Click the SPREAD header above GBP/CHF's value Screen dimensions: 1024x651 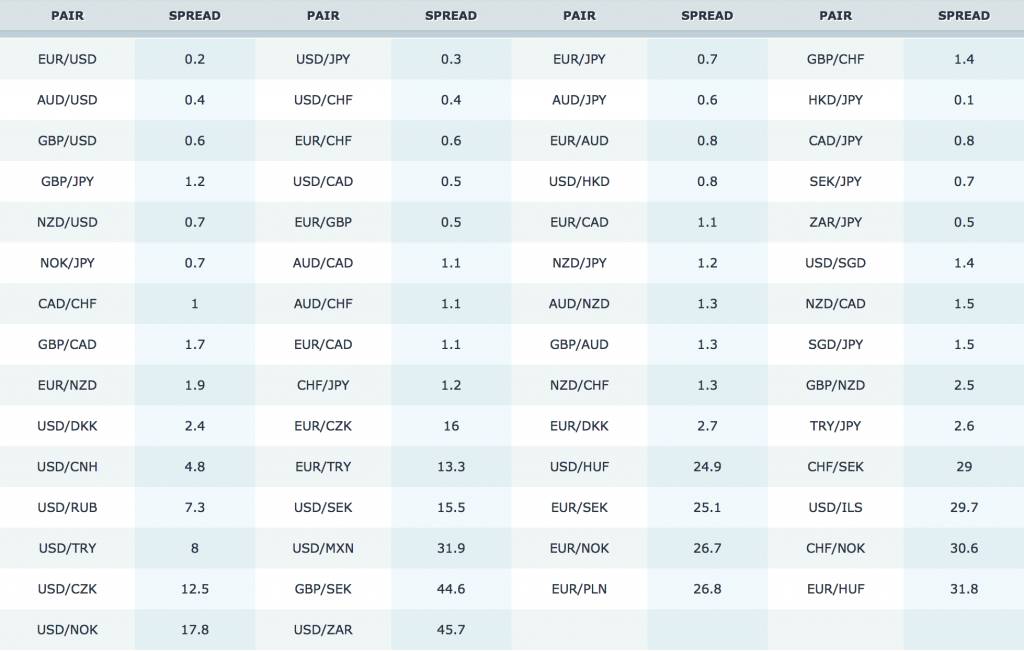click(964, 16)
